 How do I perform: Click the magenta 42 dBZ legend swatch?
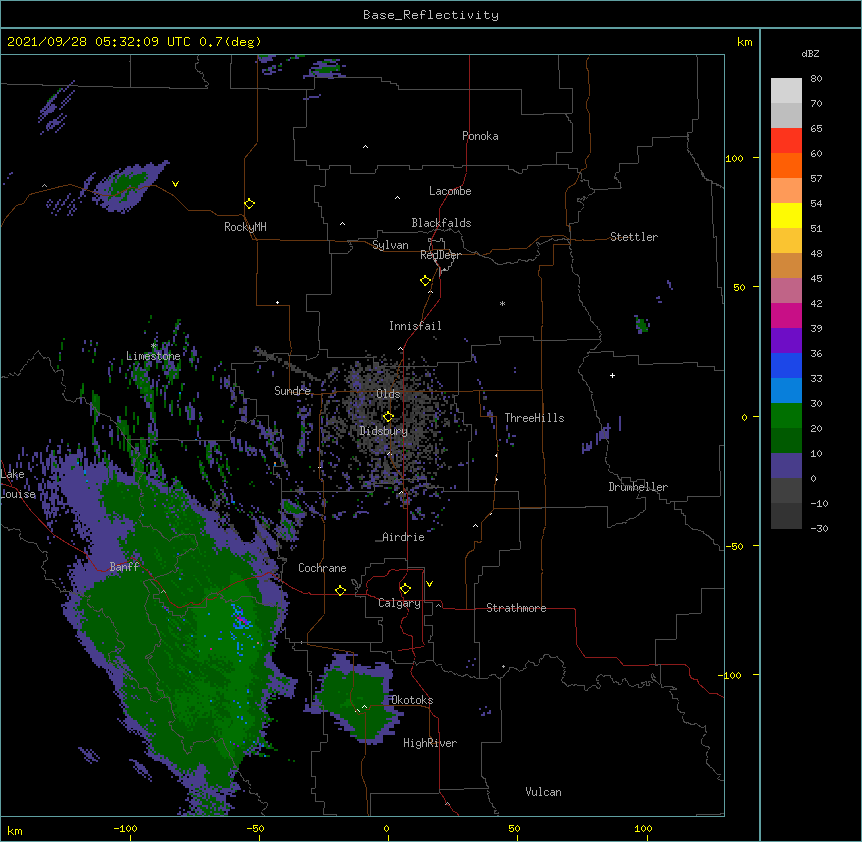click(786, 315)
